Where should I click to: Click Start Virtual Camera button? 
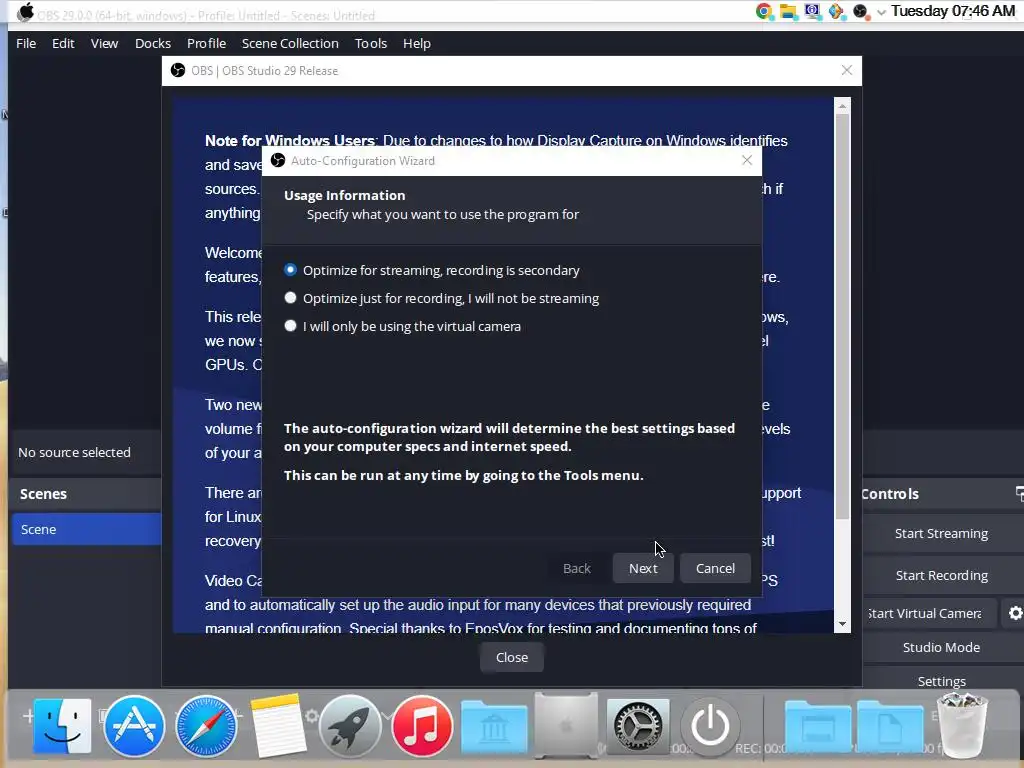pos(930,613)
